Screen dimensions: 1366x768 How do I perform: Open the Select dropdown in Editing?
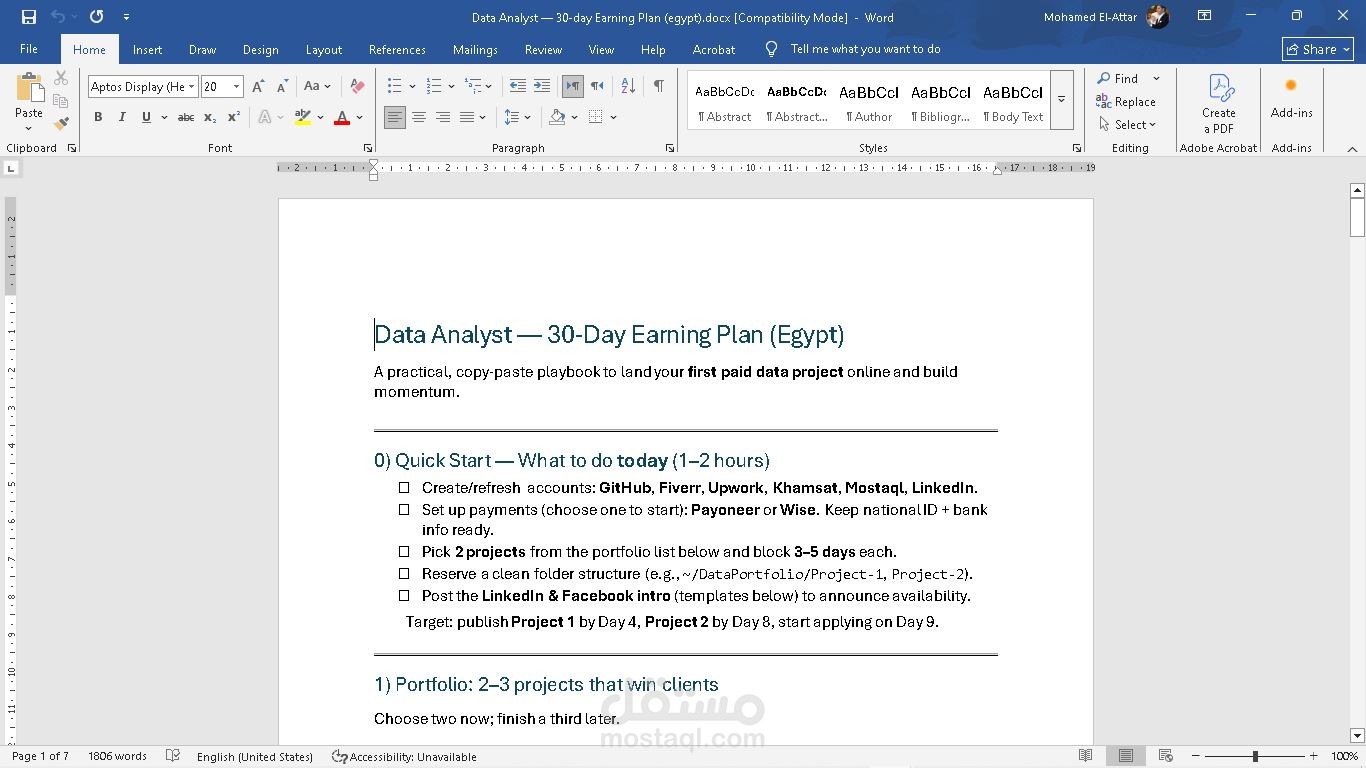coord(1127,125)
